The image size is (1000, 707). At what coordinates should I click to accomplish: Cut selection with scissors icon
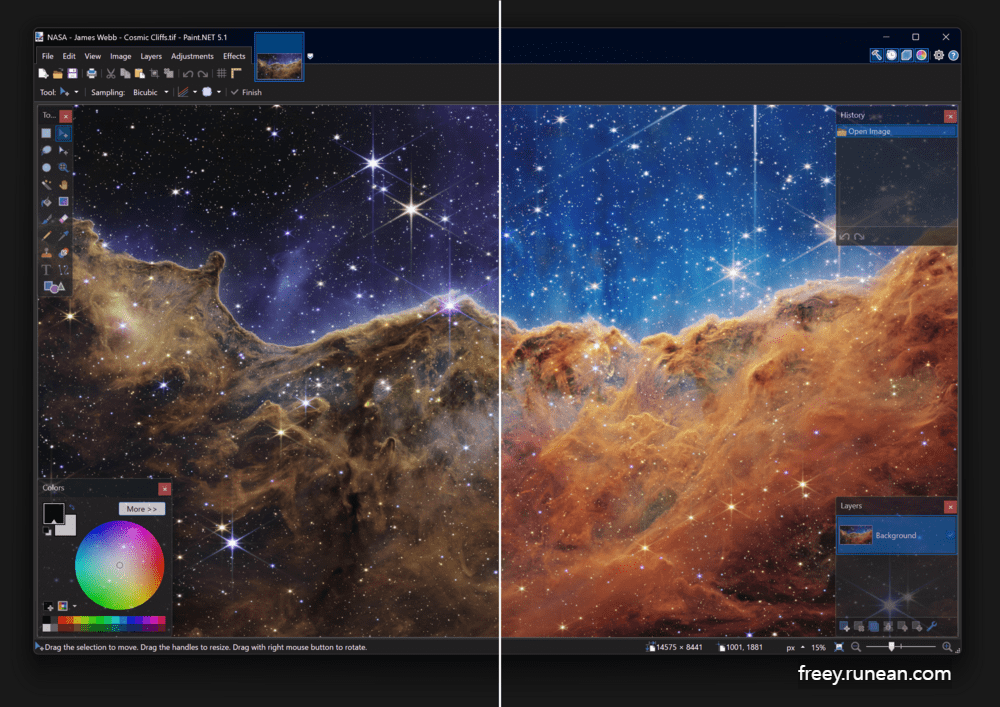(x=110, y=74)
